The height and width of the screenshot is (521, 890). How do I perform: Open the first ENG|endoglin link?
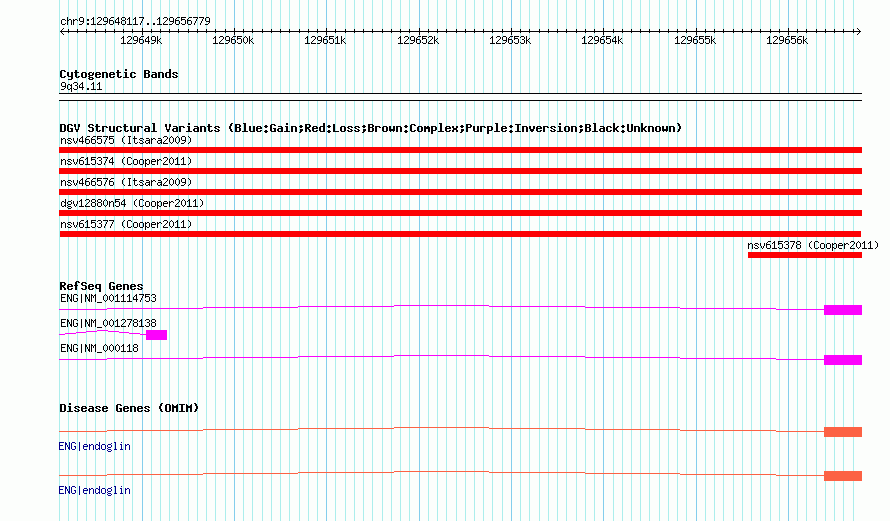click(94, 447)
